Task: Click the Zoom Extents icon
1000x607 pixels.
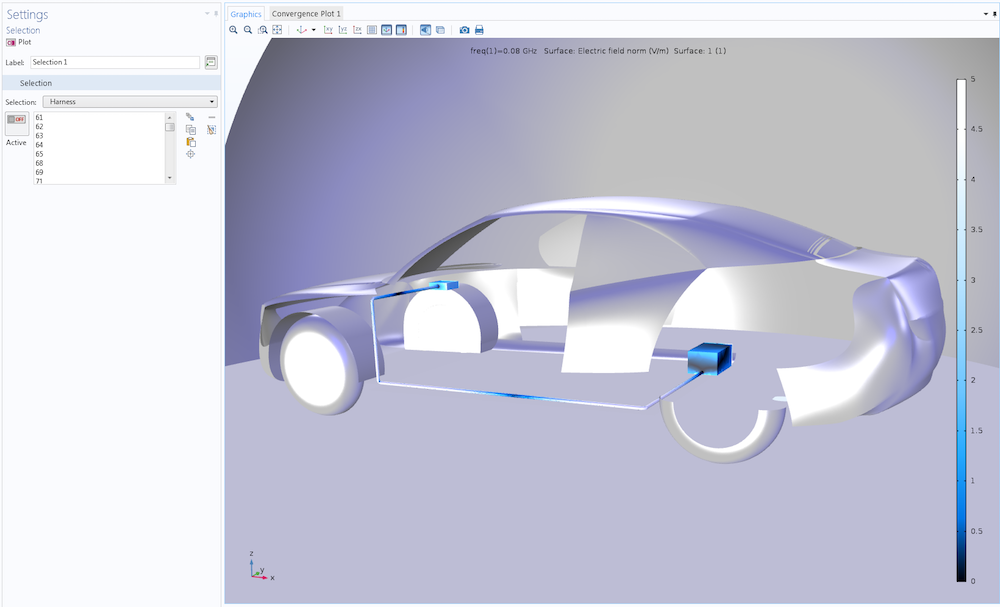Action: 277,30
